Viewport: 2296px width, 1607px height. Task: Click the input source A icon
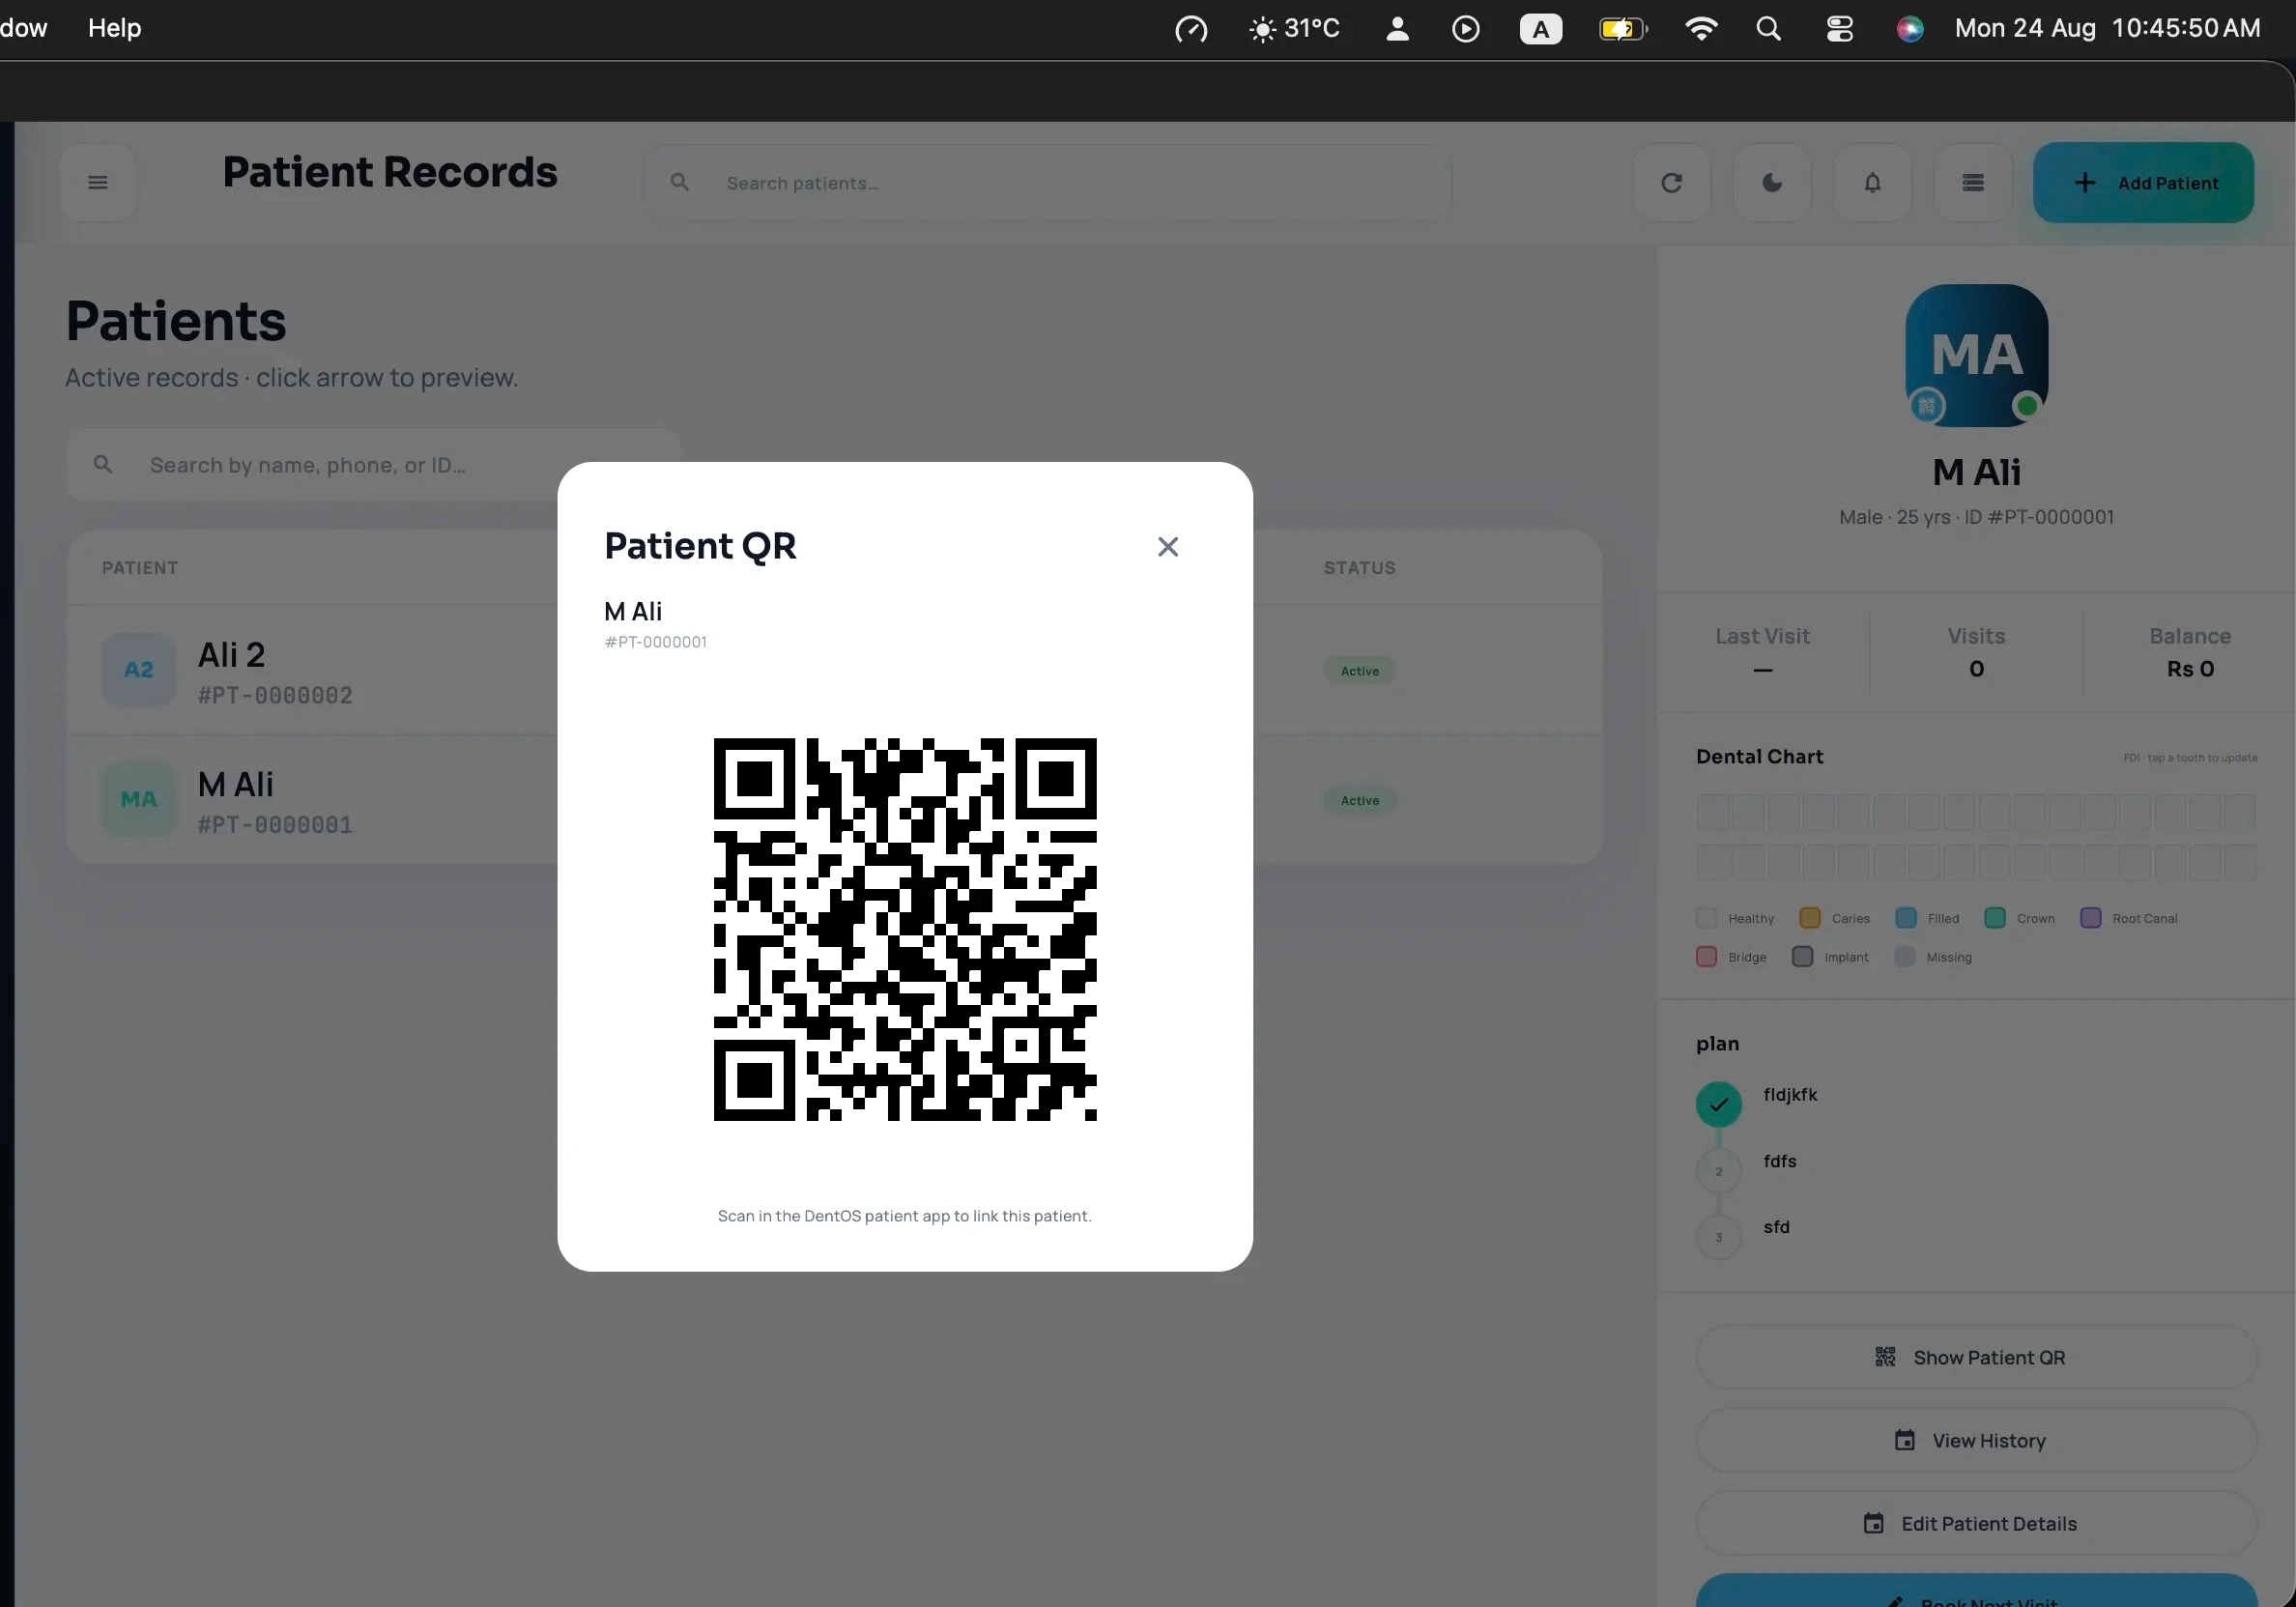click(x=1541, y=29)
